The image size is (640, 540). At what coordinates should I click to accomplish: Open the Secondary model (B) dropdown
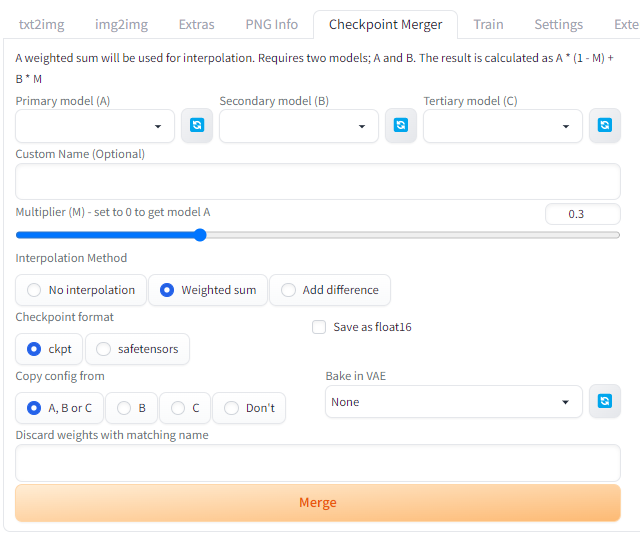pos(299,126)
